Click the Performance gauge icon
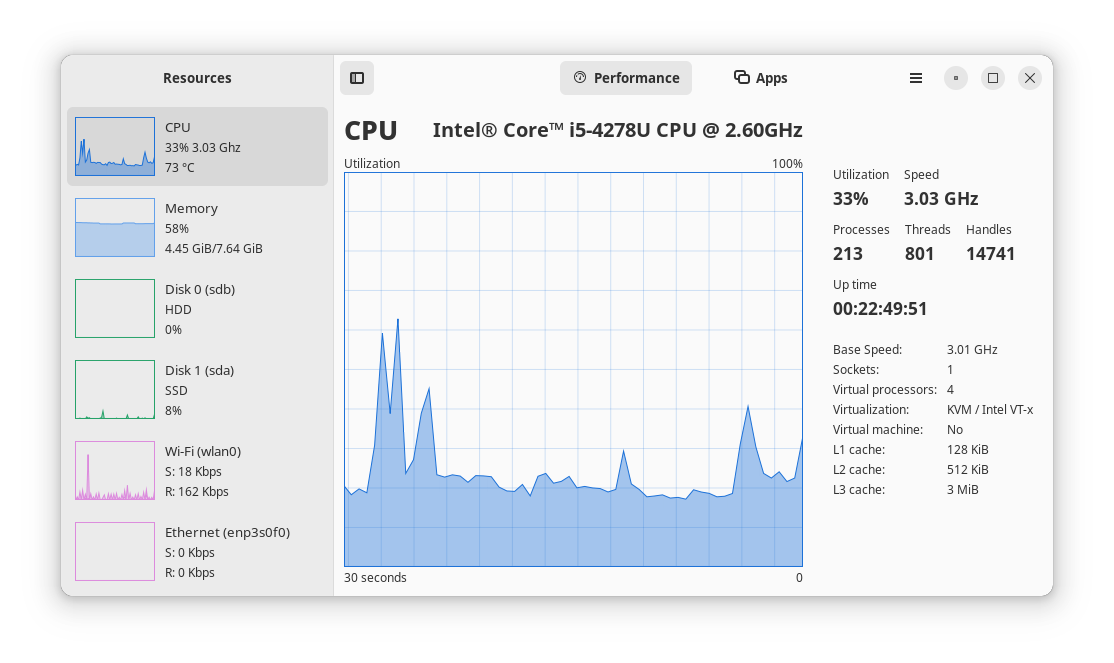Image resolution: width=1114 pixels, height=663 pixels. [580, 77]
